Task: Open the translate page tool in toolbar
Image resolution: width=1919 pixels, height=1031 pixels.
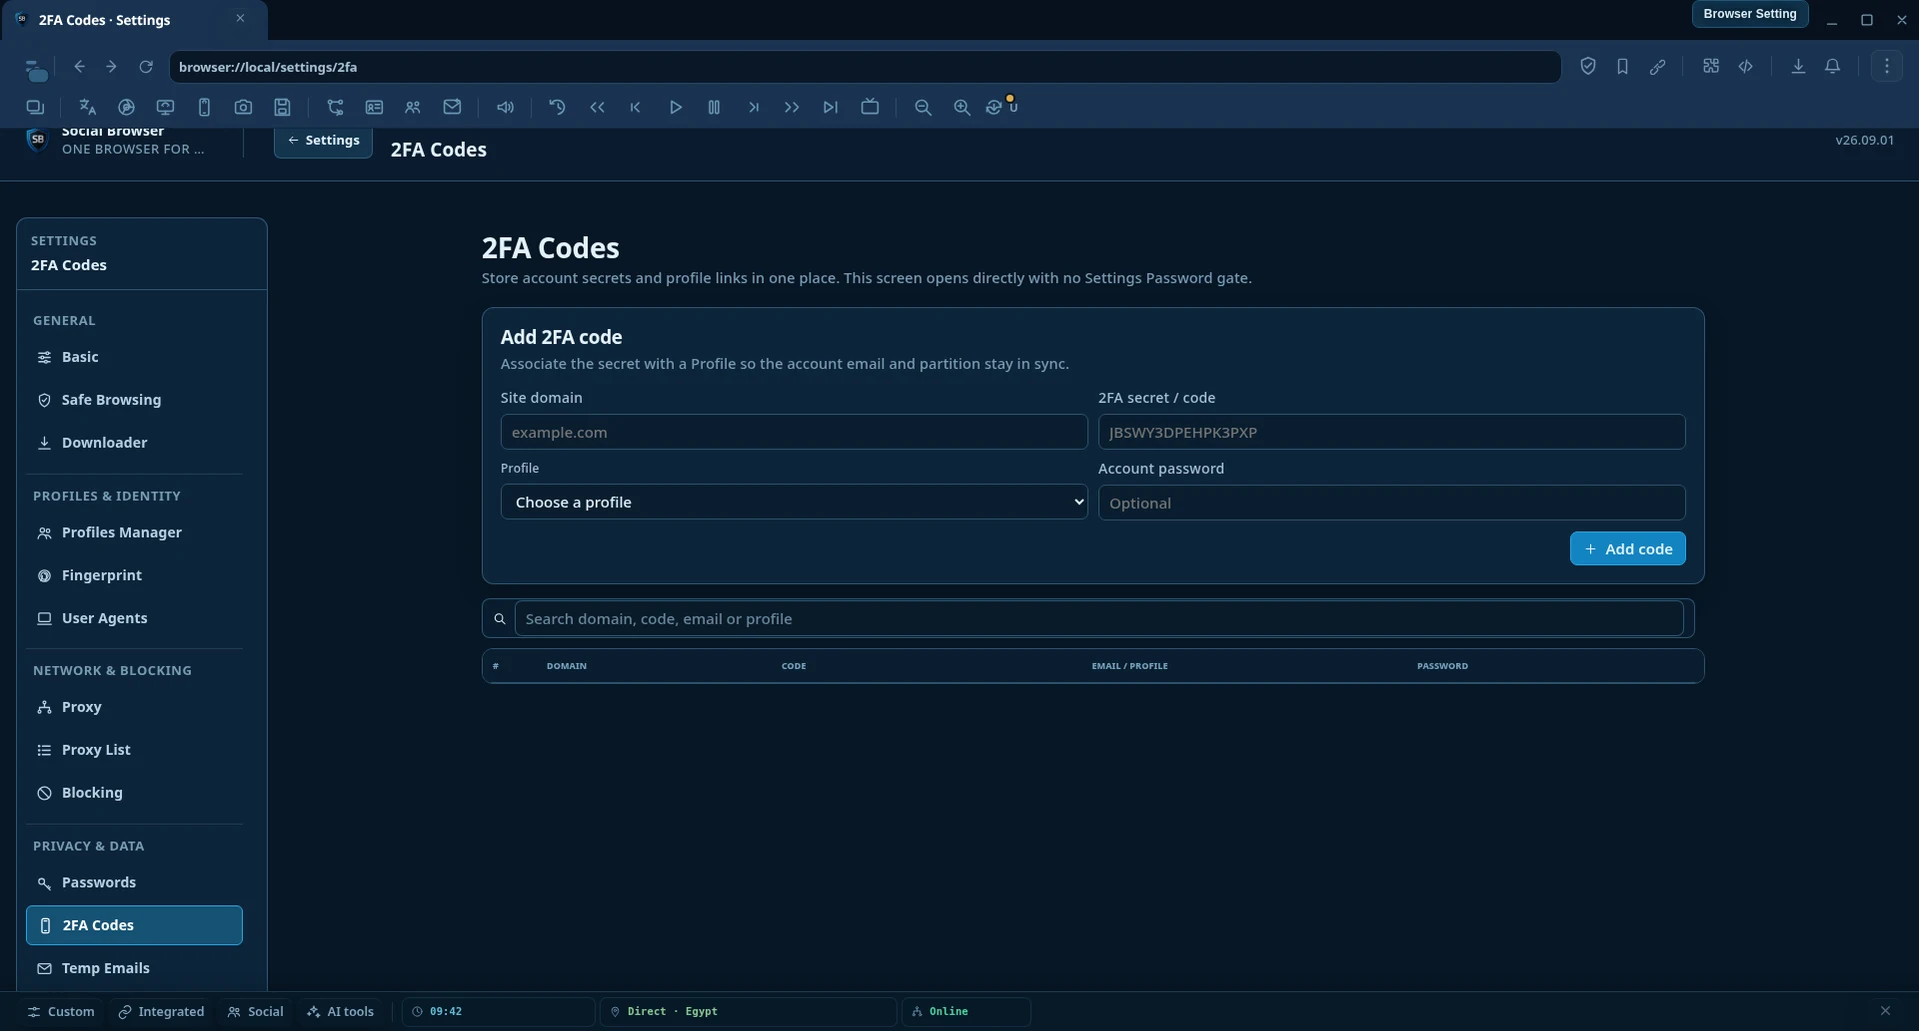Action: [x=87, y=107]
